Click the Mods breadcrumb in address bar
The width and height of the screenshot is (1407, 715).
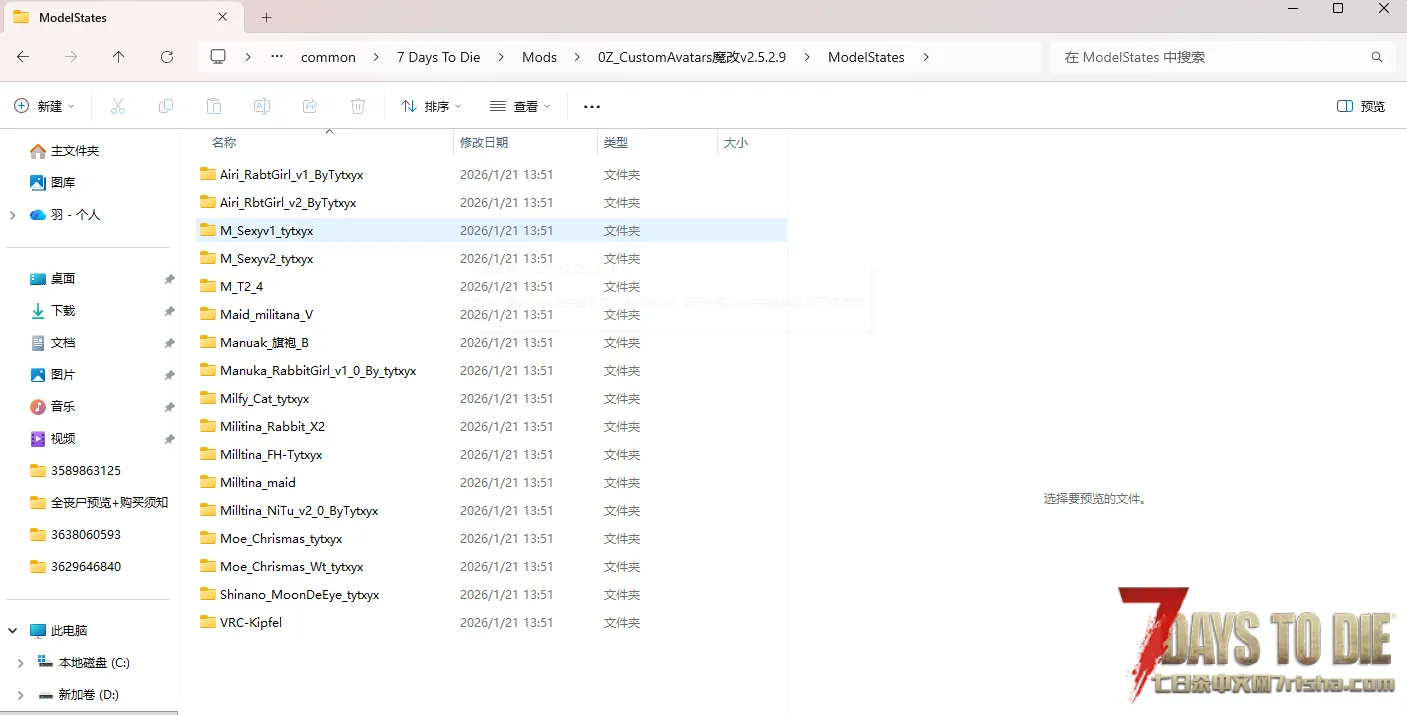(x=539, y=57)
